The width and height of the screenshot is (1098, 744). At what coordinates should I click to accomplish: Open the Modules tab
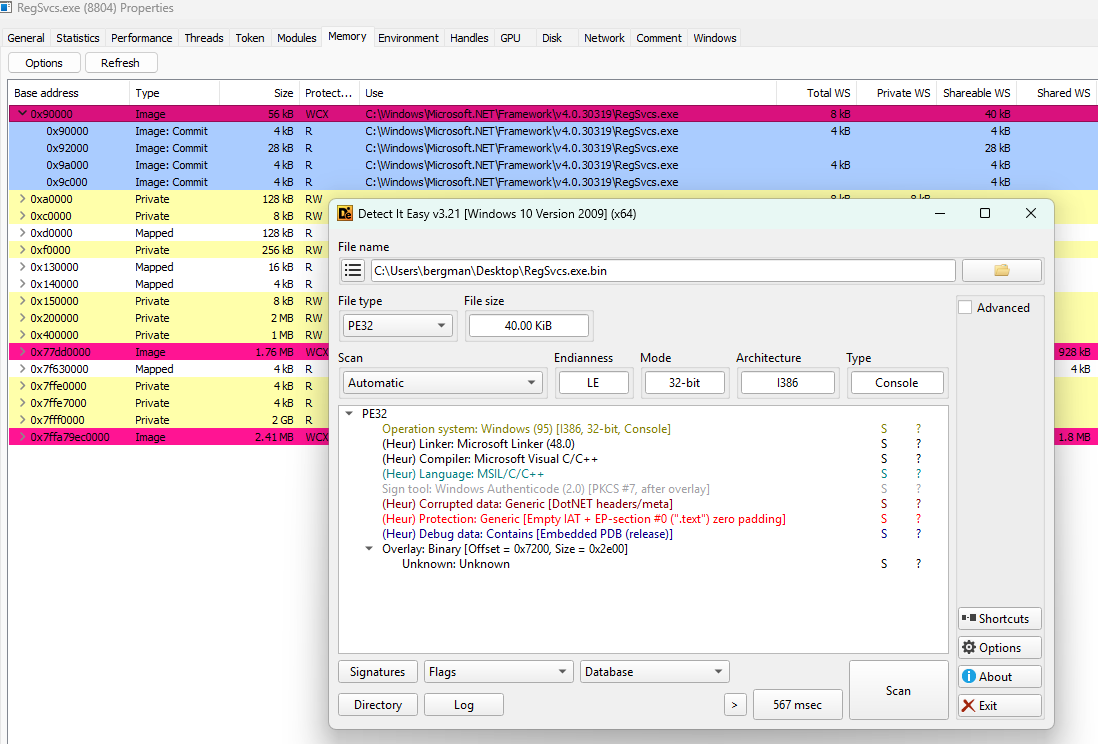296,38
